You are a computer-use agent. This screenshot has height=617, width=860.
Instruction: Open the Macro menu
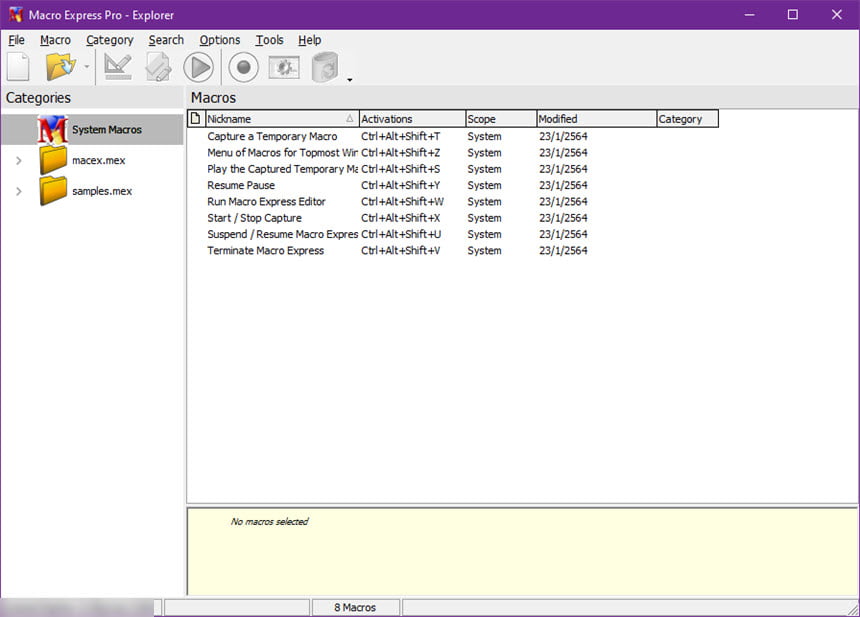click(55, 40)
